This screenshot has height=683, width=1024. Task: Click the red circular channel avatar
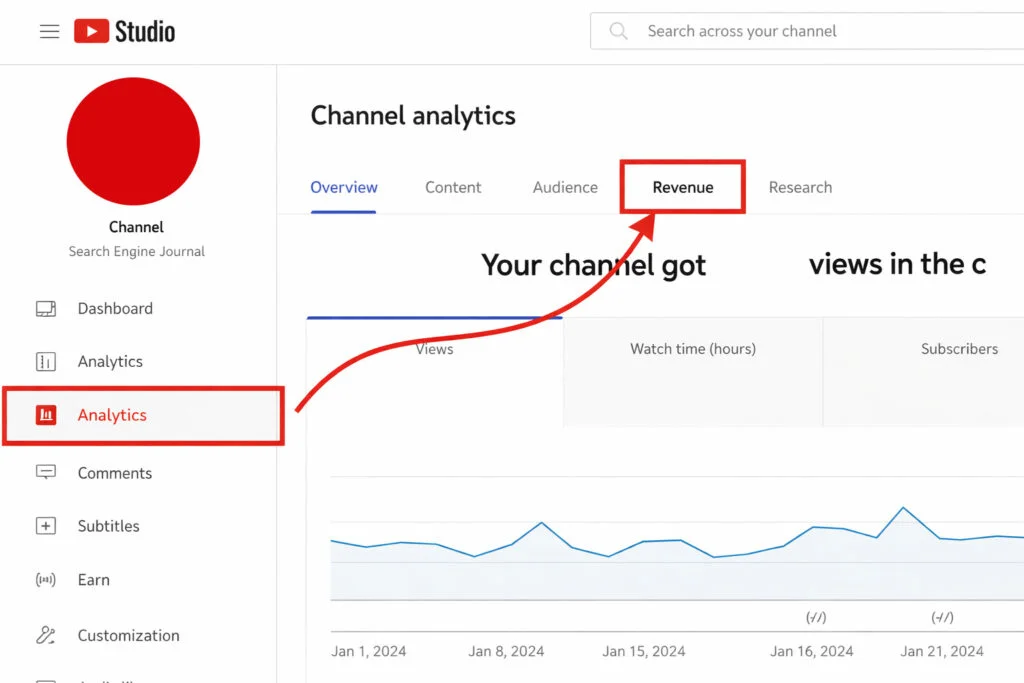pyautogui.click(x=133, y=142)
